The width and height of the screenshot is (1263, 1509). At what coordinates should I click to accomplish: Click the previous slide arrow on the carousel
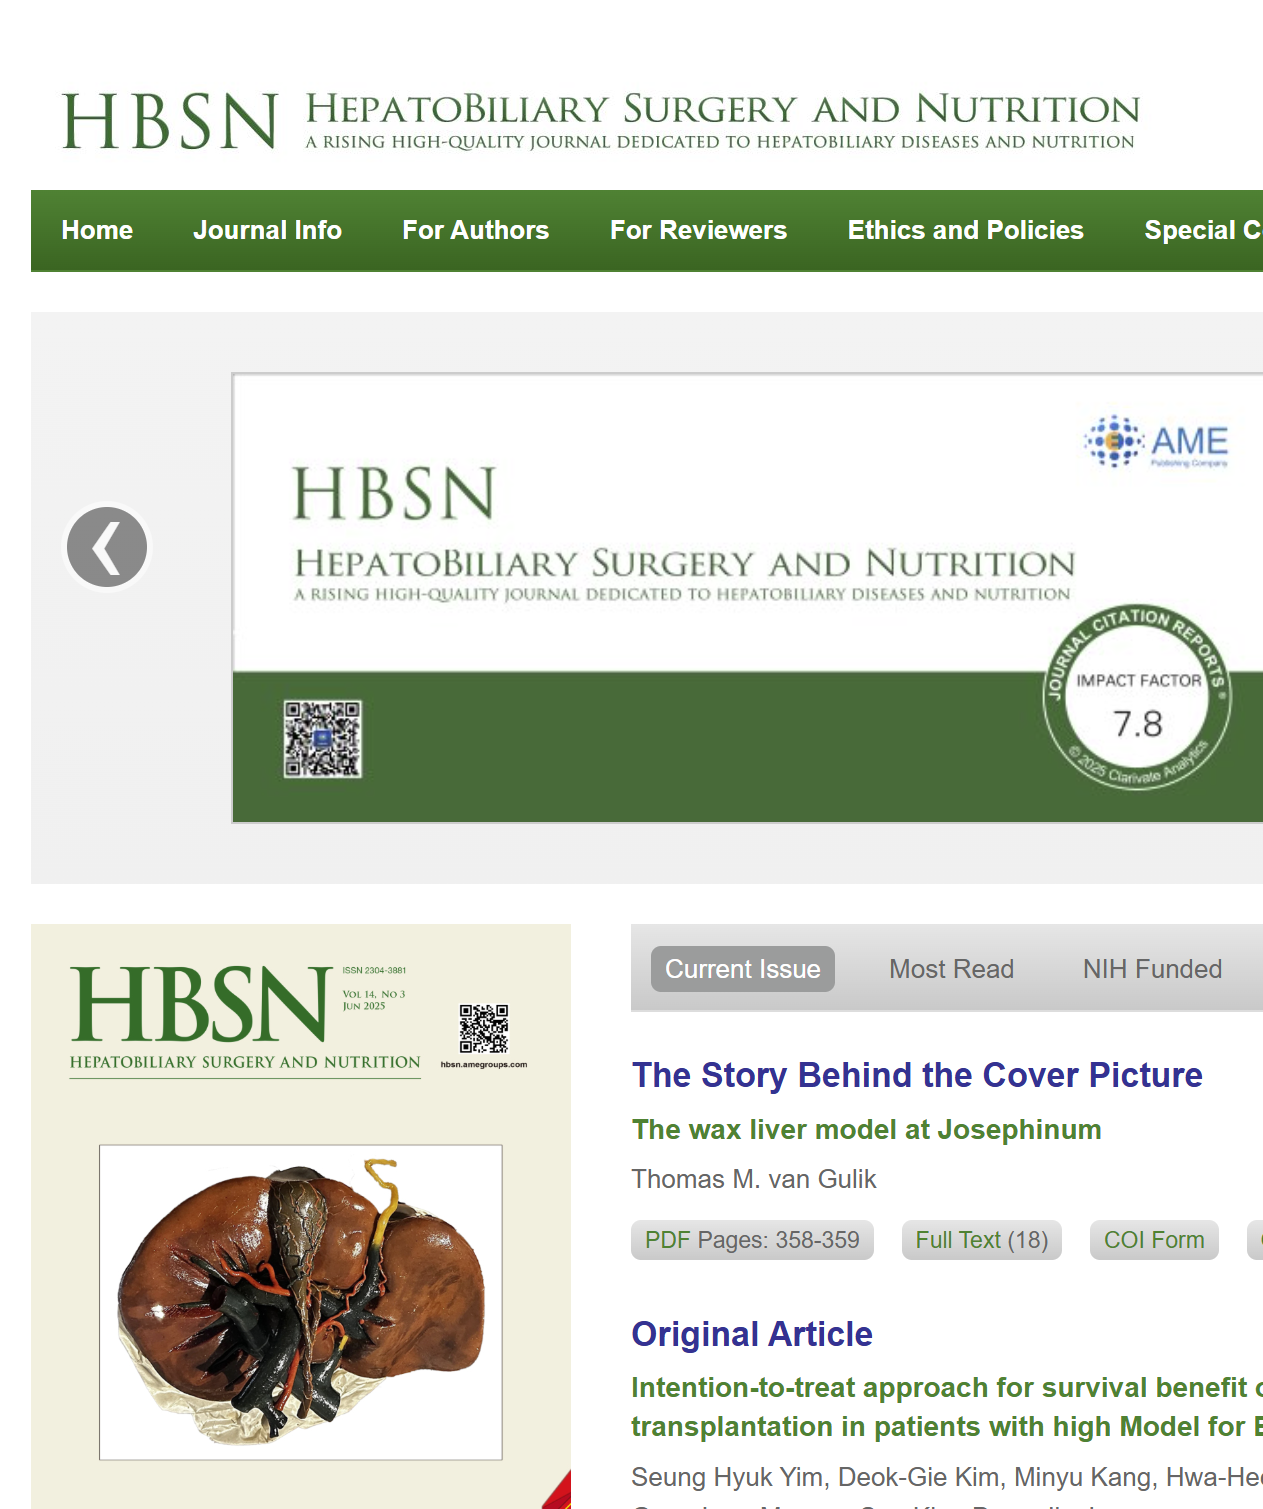(107, 547)
